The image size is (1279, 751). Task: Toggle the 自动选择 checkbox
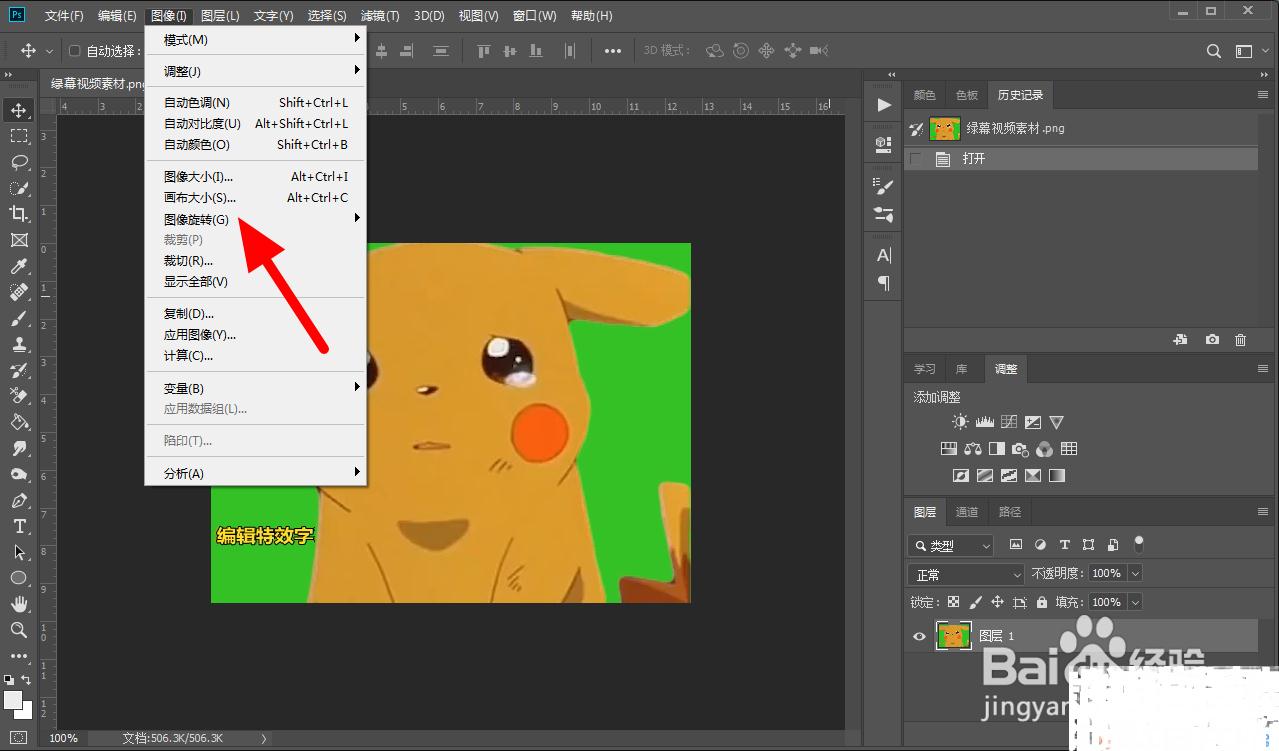(x=74, y=51)
